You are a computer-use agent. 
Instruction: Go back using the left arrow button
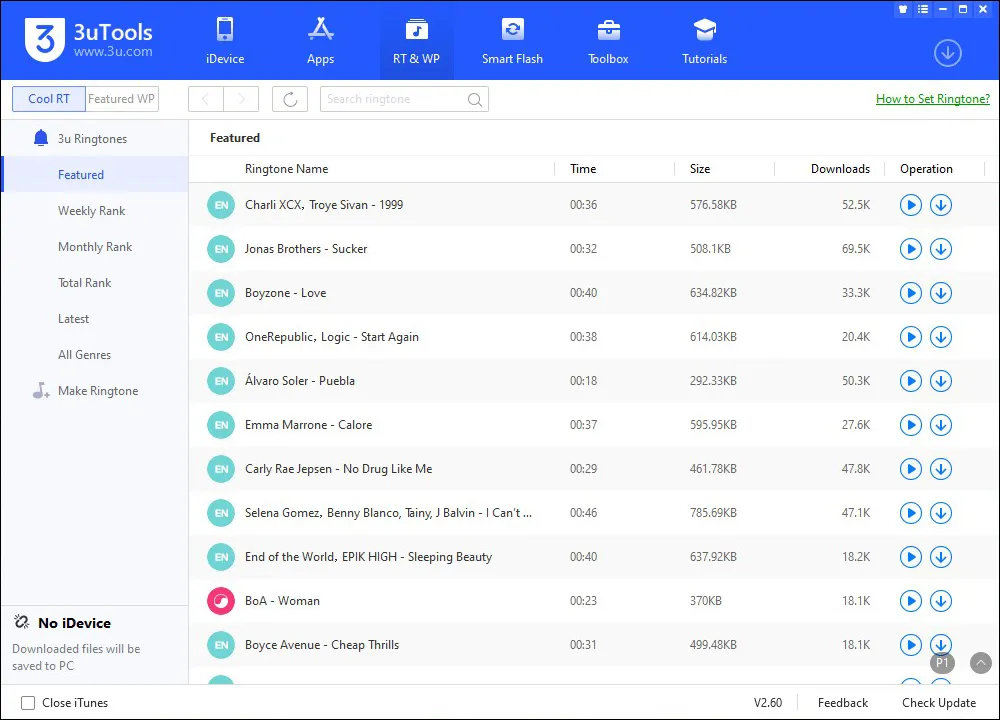click(x=206, y=99)
